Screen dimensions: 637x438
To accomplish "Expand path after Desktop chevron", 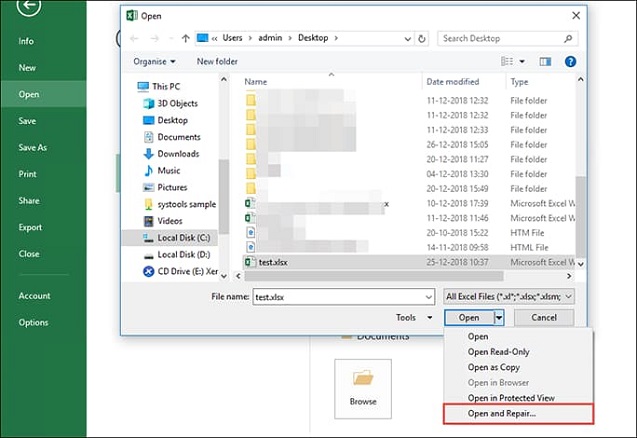I will (336, 38).
